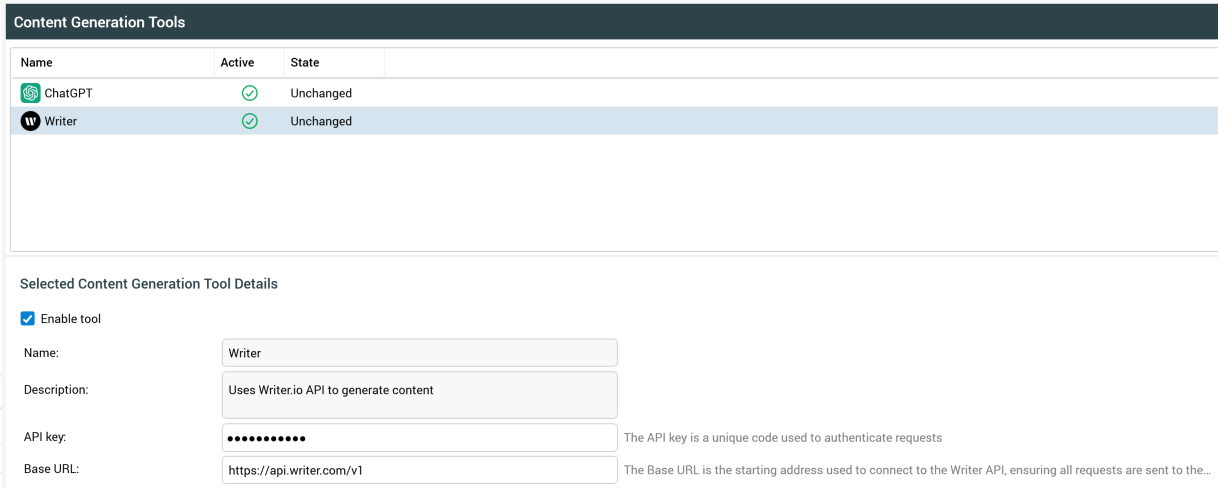Click the empty area of tools list
Viewport: 1218px width, 488px height.
[x=600, y=195]
